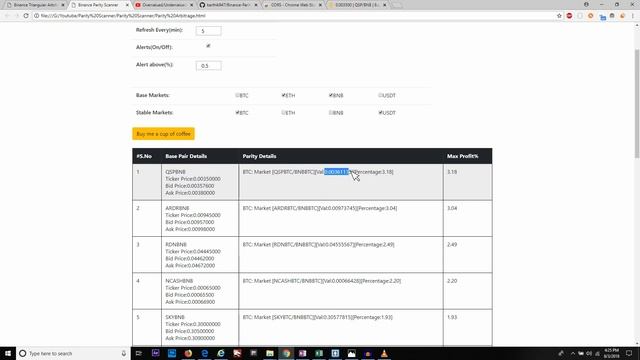The image size is (640, 360).
Task: Close the Binance Parity Scanner tab
Action: 127,5
